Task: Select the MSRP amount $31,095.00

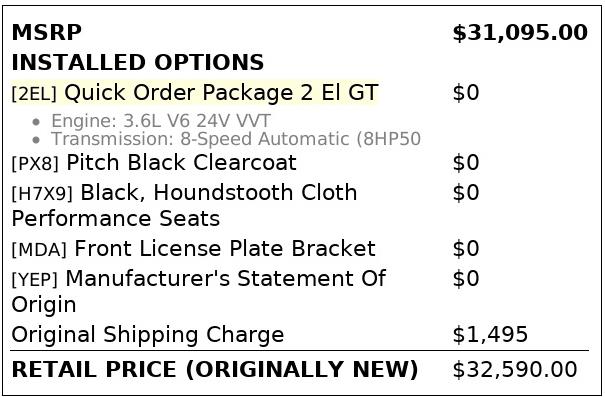Action: 520,33
